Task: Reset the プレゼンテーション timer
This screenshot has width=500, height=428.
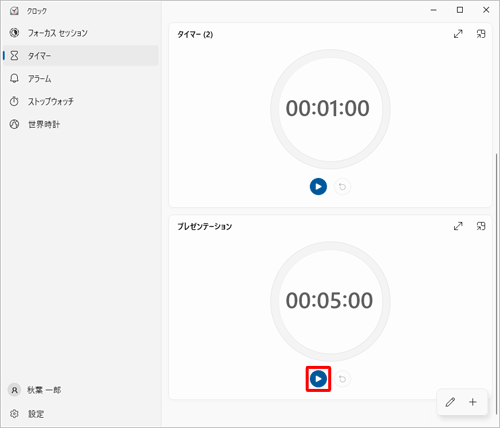Action: [x=342, y=379]
